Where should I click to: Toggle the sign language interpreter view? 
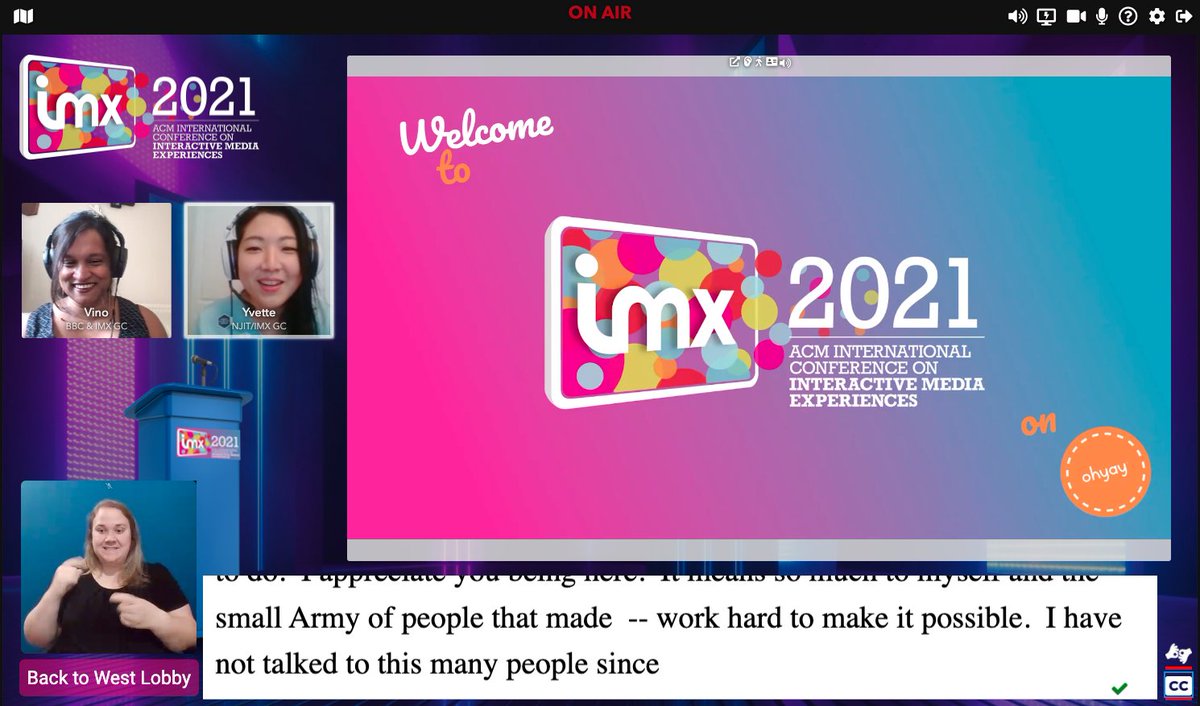(1176, 652)
